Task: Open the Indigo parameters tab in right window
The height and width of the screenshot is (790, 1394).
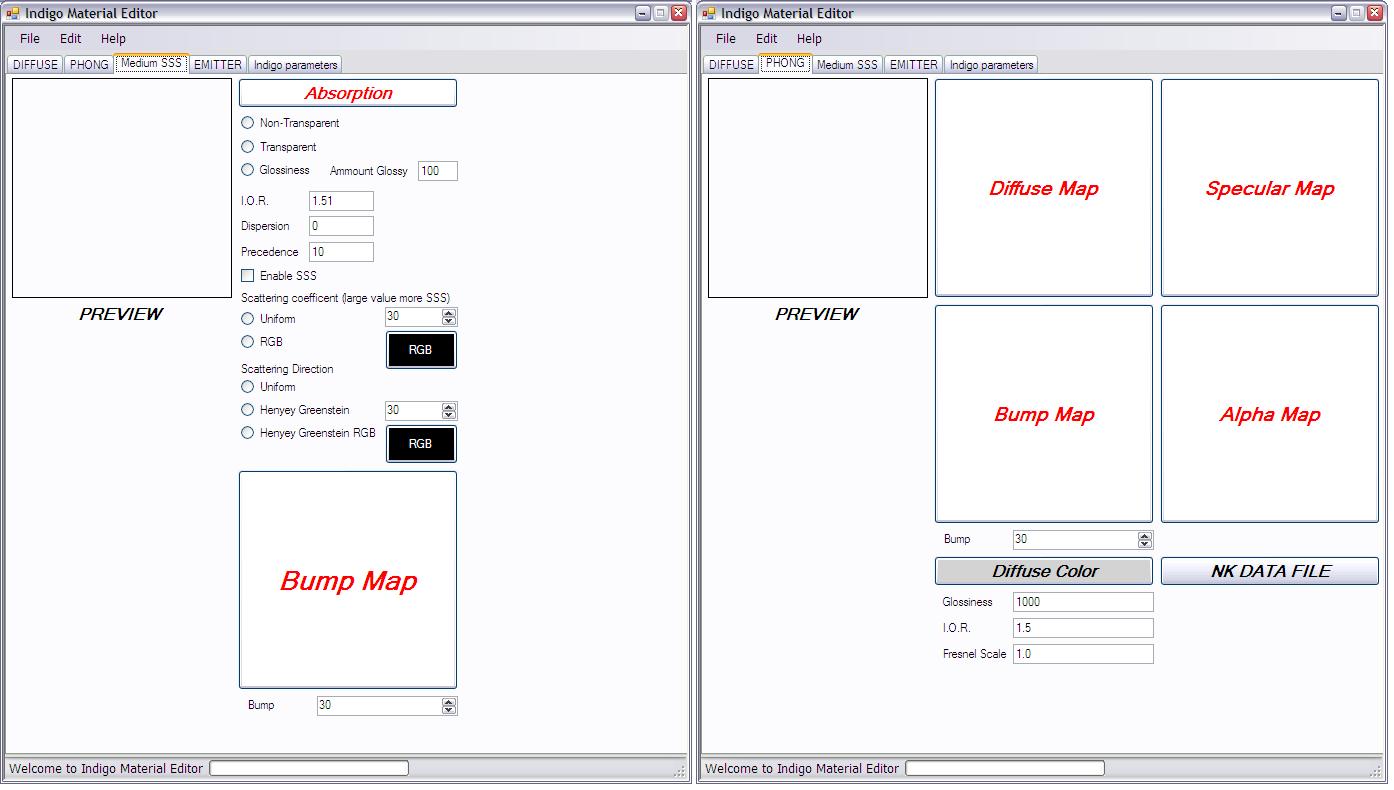Action: tap(991, 65)
